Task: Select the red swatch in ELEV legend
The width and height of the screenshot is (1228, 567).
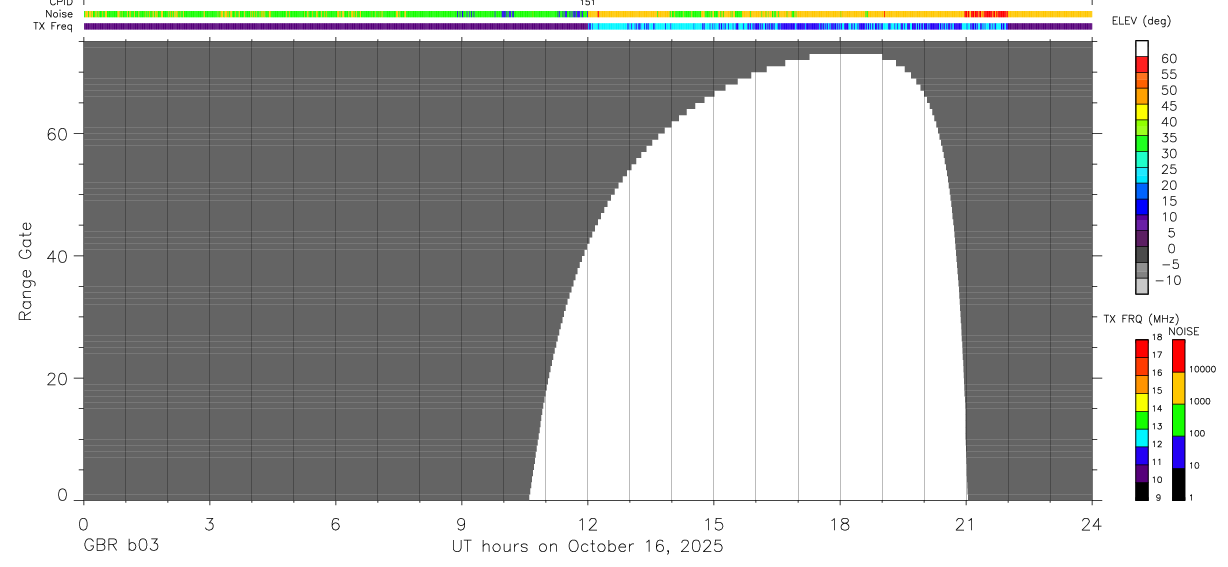Action: click(1142, 63)
